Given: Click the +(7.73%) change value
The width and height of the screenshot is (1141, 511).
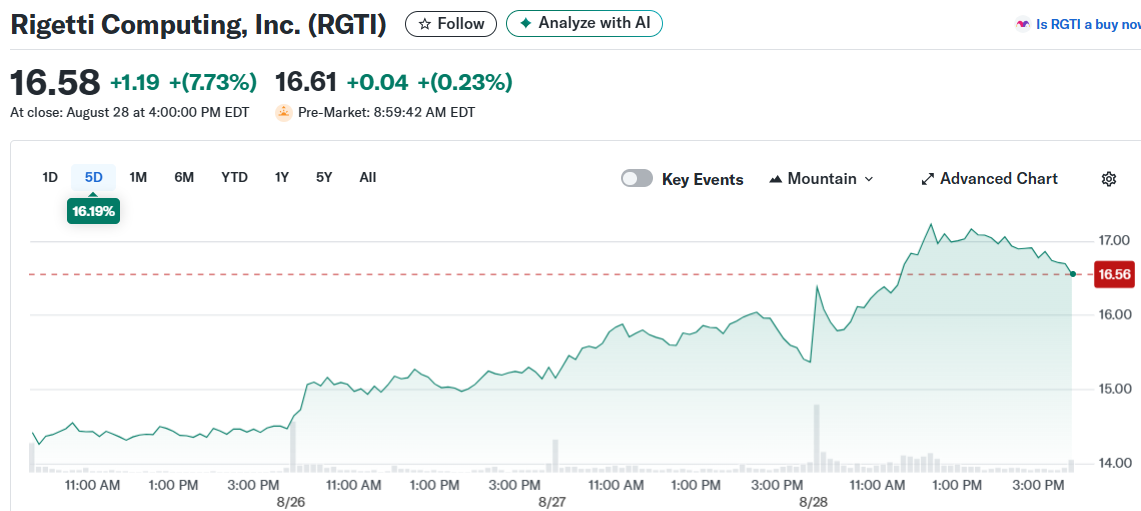Looking at the screenshot, I should tap(213, 83).
